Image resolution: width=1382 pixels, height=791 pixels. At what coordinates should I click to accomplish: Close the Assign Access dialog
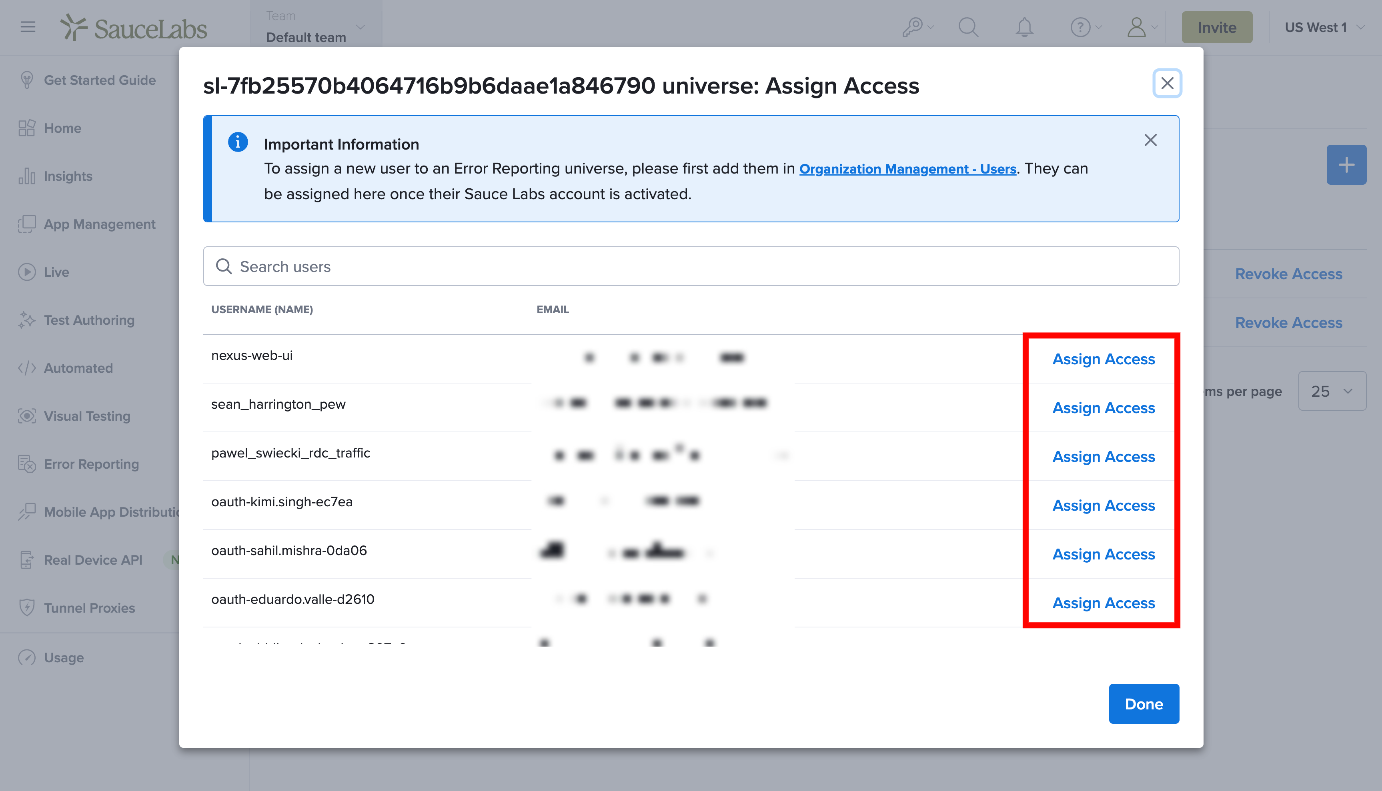pyautogui.click(x=1167, y=83)
